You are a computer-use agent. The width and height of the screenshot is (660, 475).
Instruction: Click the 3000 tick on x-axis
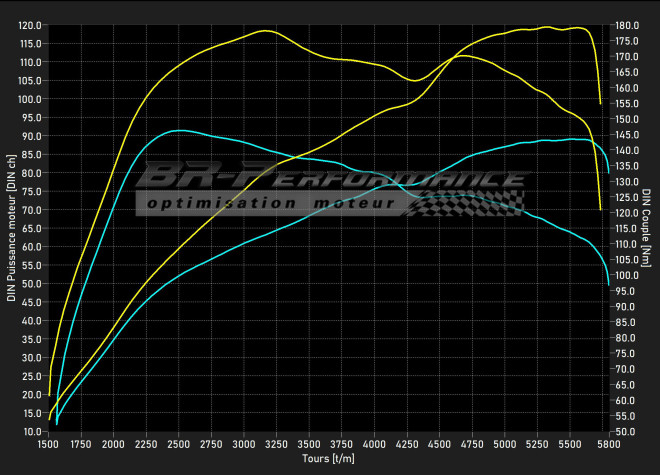click(x=244, y=443)
